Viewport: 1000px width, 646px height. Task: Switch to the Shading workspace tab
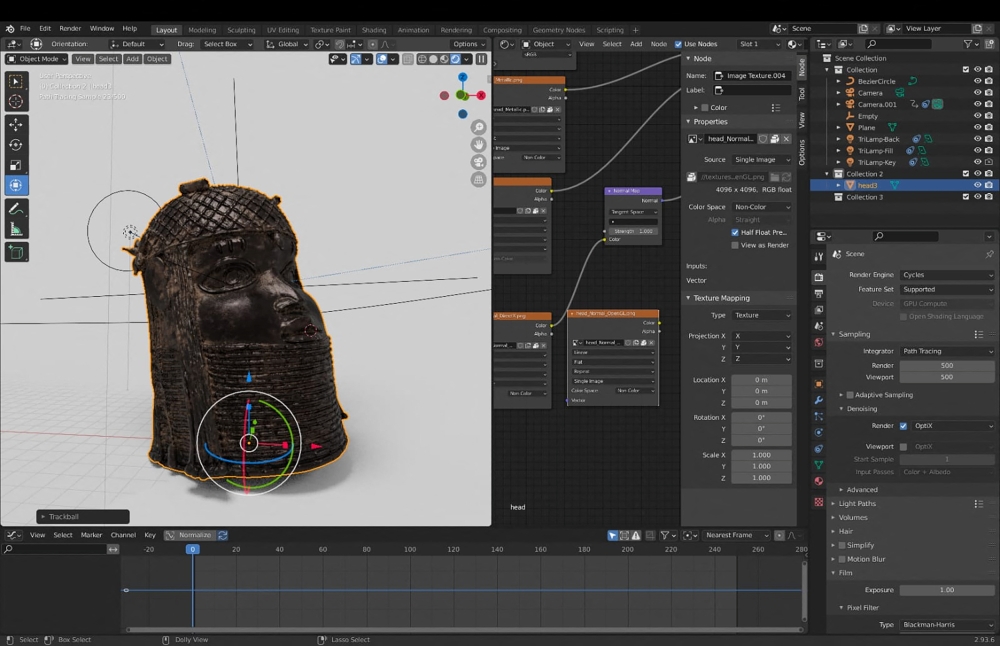(373, 29)
